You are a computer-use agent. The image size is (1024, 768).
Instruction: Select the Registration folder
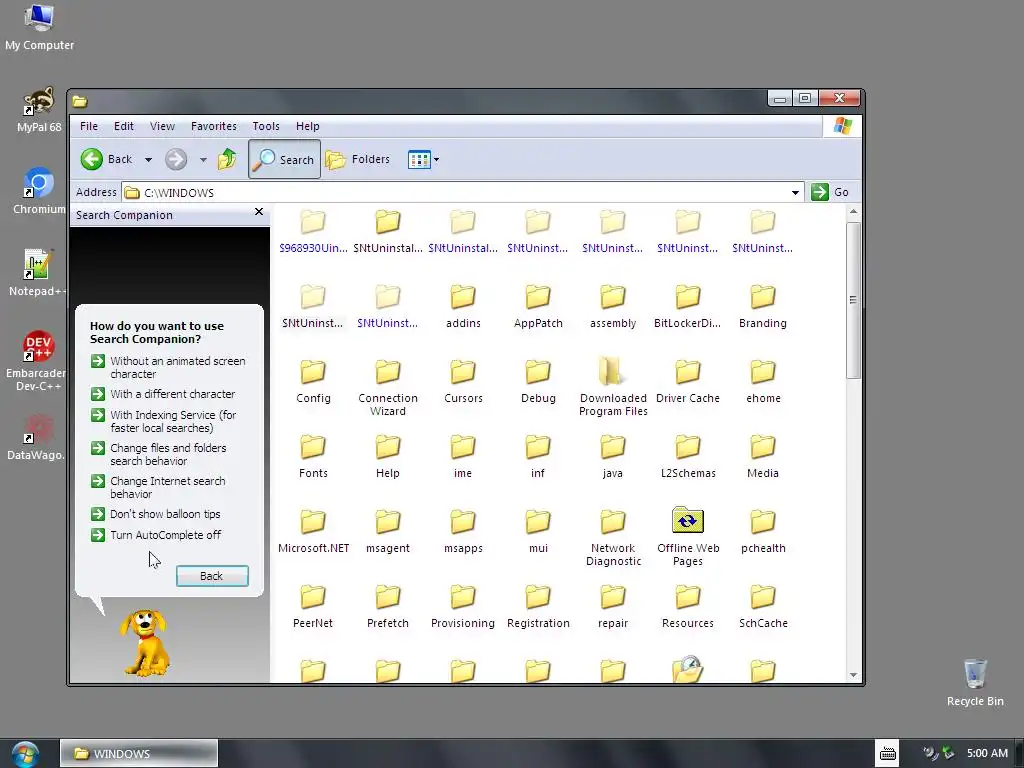pos(538,607)
